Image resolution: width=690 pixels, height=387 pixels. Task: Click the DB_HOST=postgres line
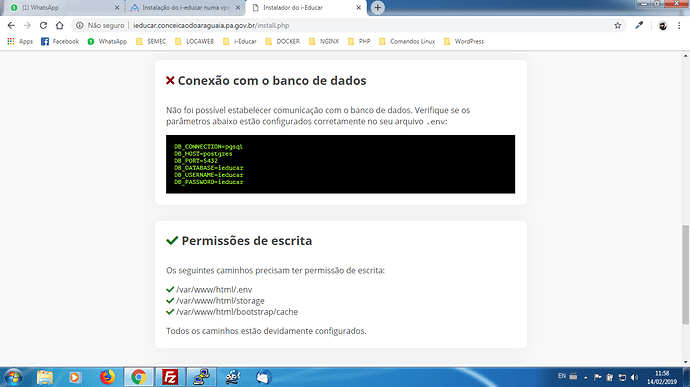coord(203,154)
